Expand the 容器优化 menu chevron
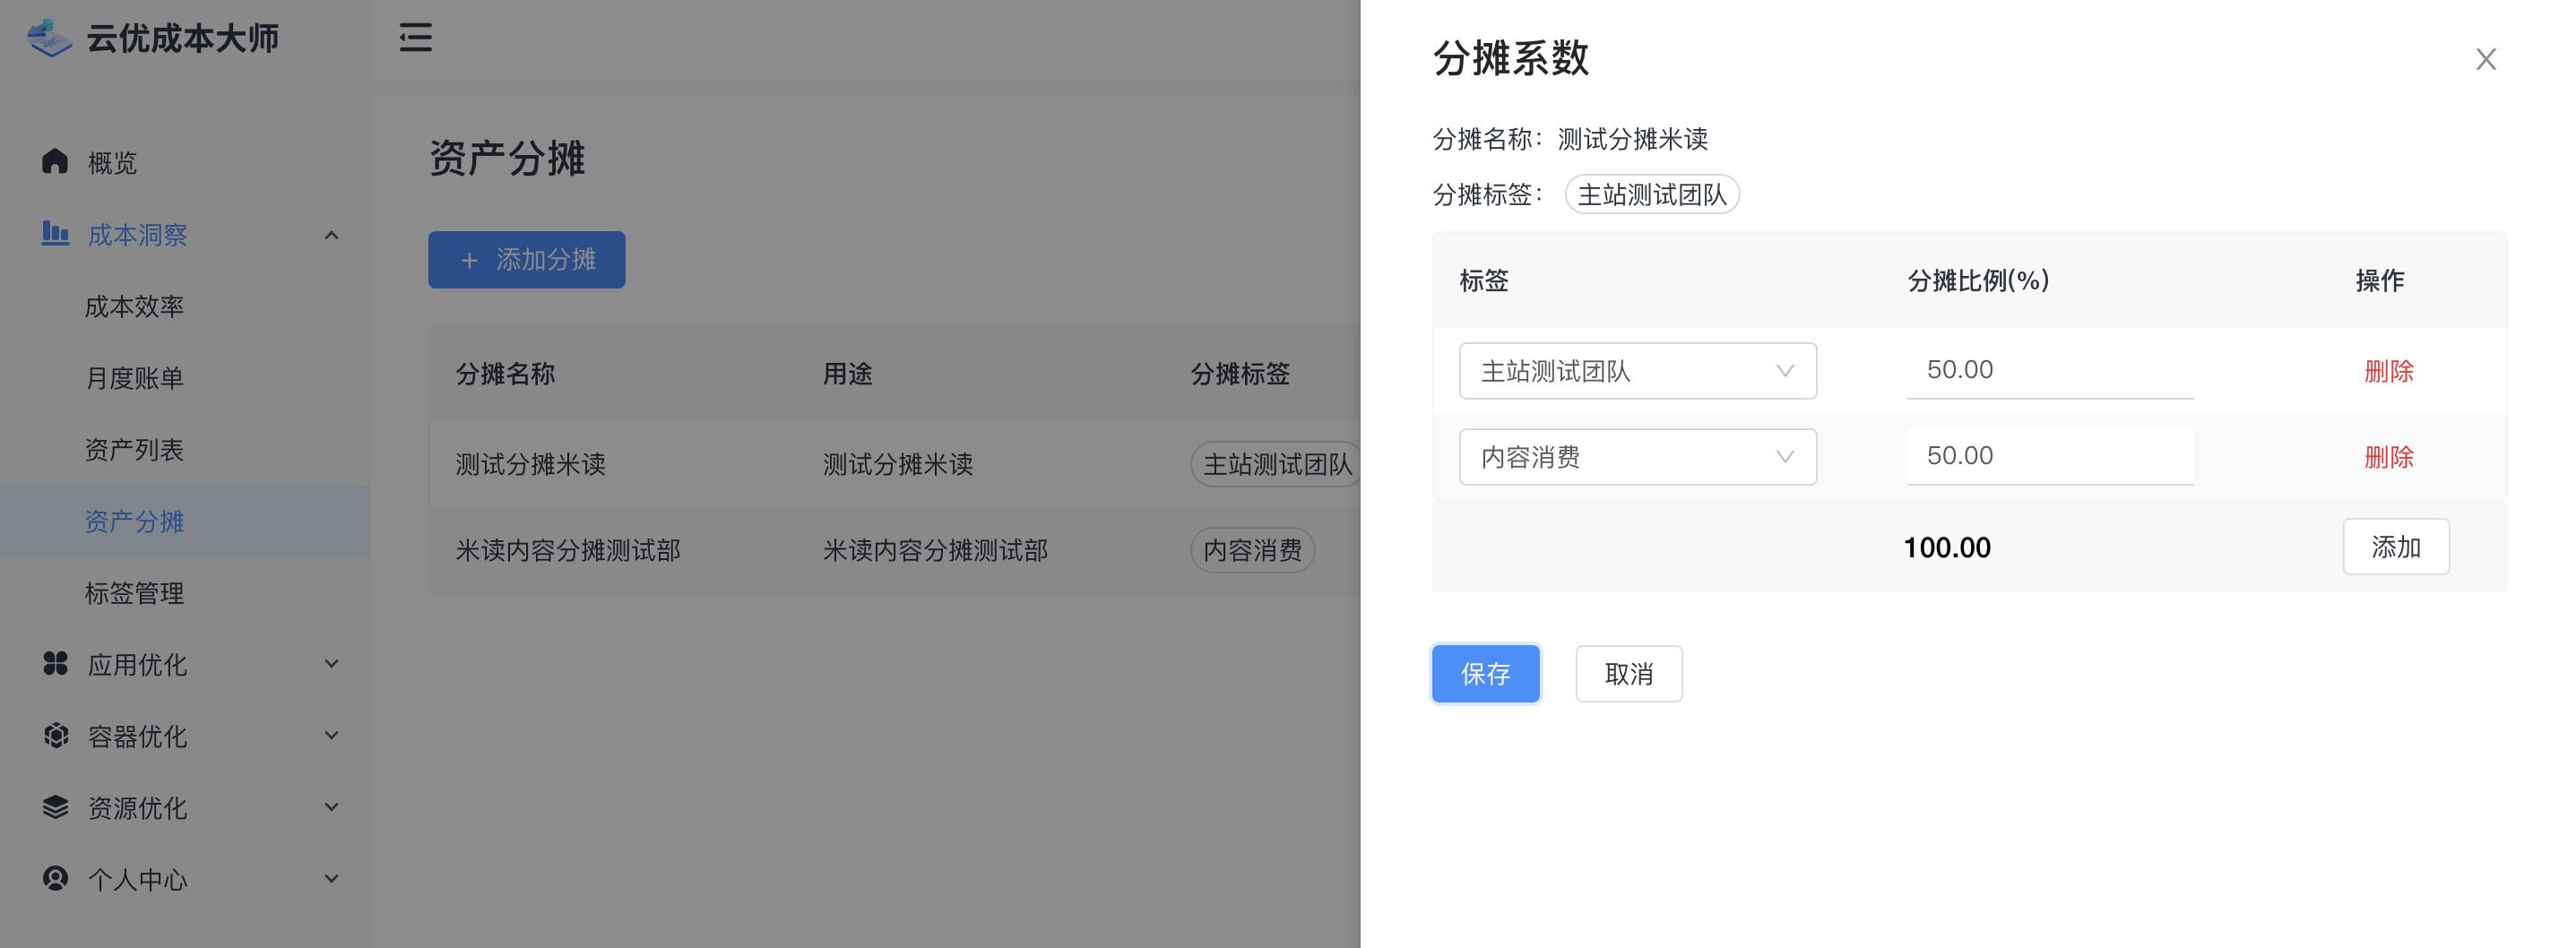This screenshot has width=2576, height=948. click(332, 736)
